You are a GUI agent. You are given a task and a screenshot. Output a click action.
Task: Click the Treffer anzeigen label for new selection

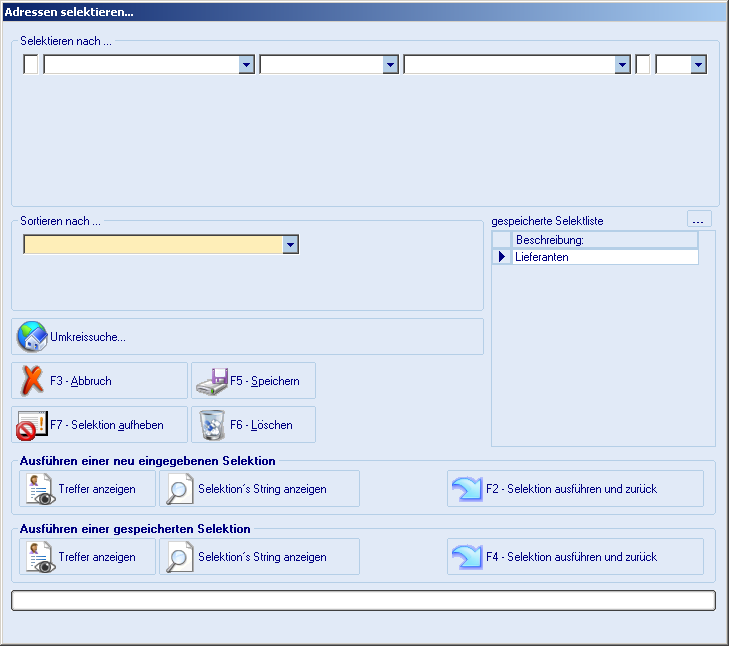97,489
